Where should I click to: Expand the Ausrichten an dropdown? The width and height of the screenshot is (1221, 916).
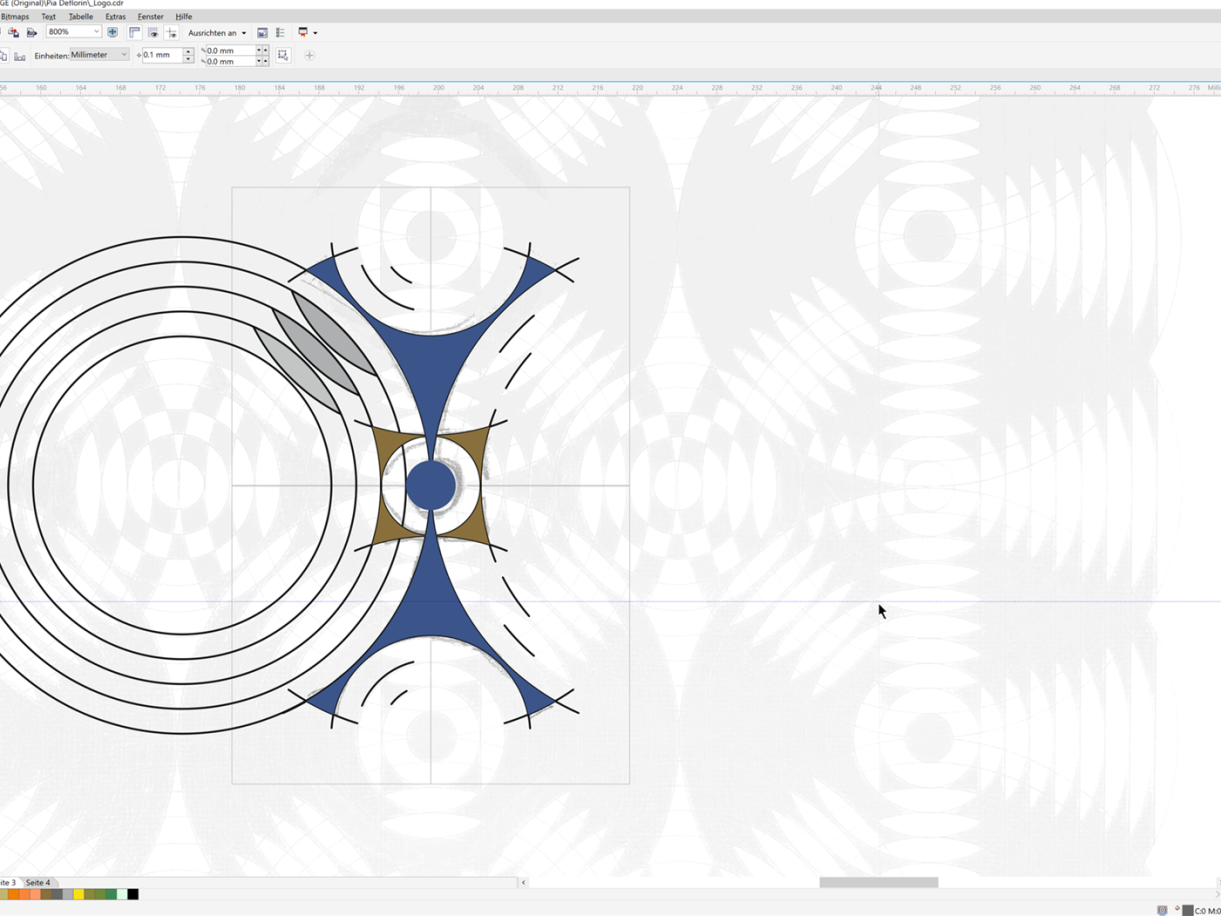tap(243, 33)
